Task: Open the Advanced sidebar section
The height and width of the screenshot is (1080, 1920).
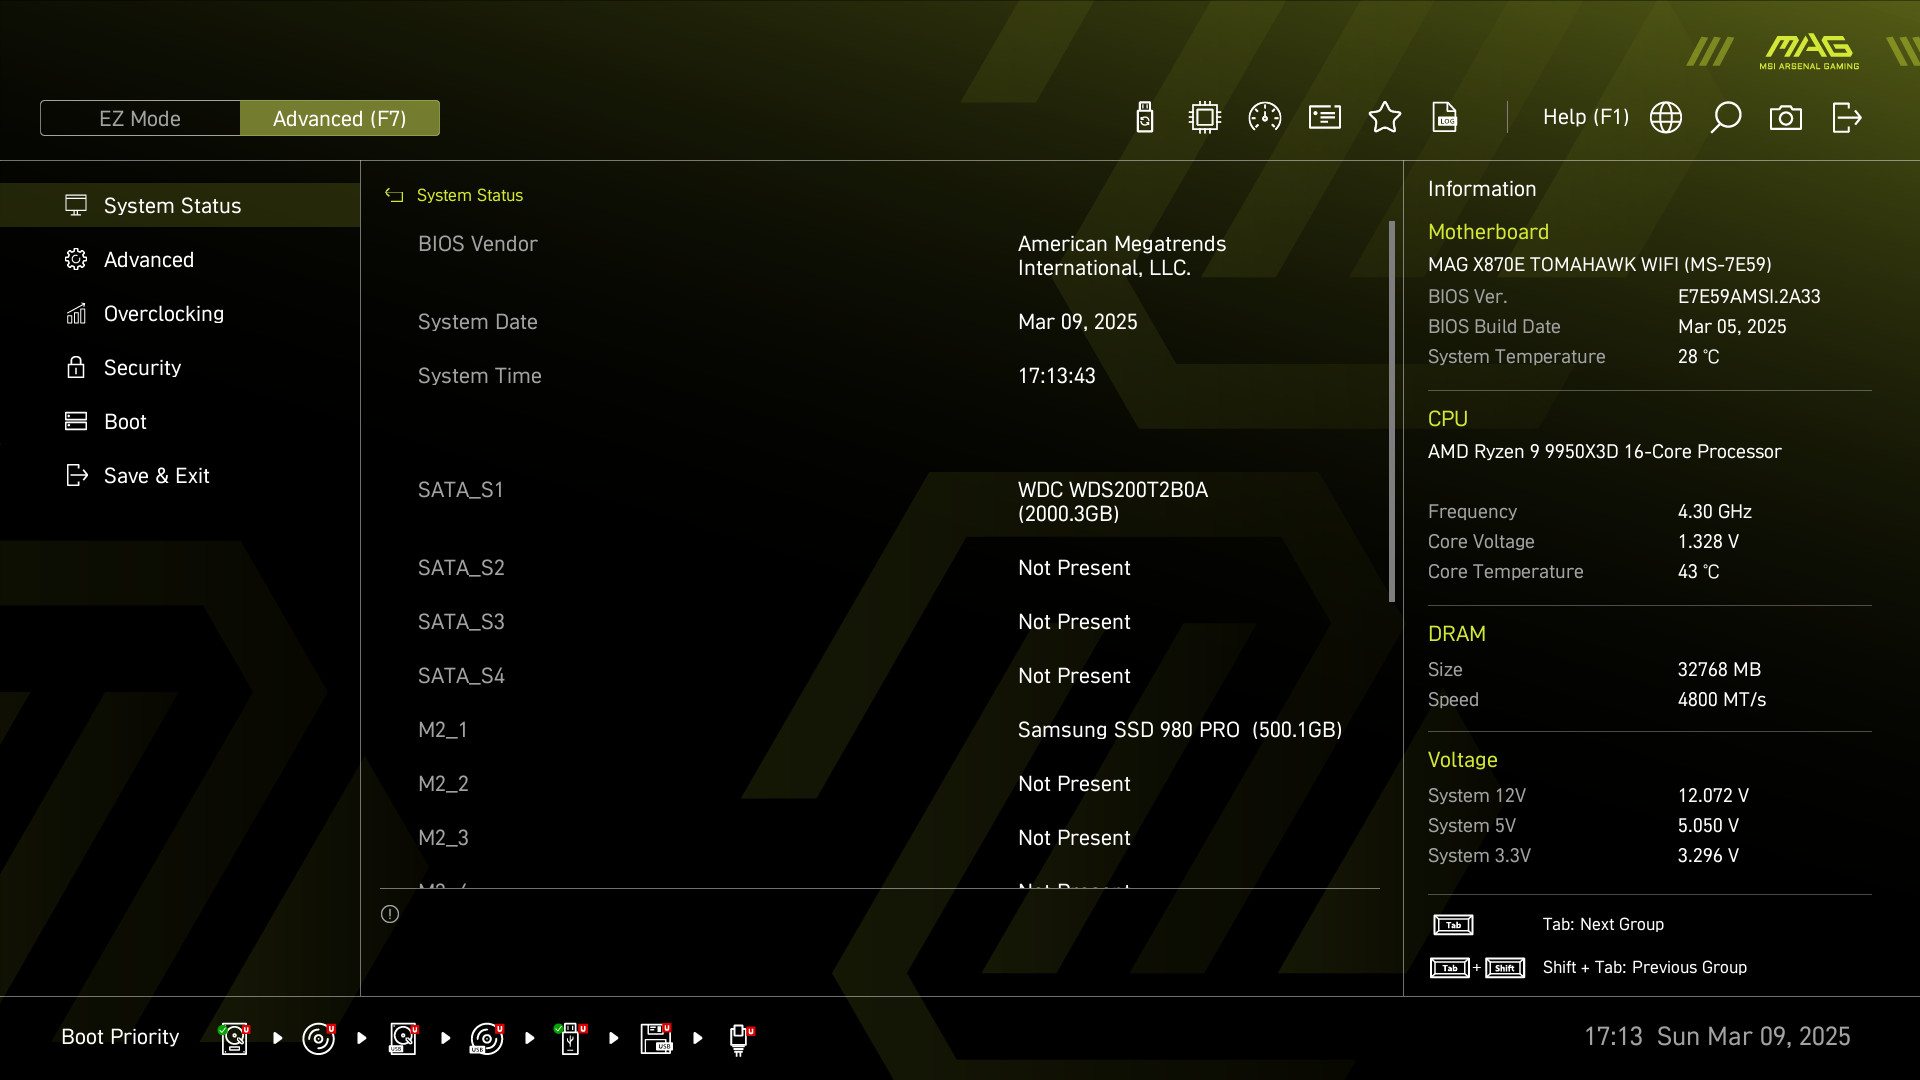Action: pyautogui.click(x=180, y=260)
